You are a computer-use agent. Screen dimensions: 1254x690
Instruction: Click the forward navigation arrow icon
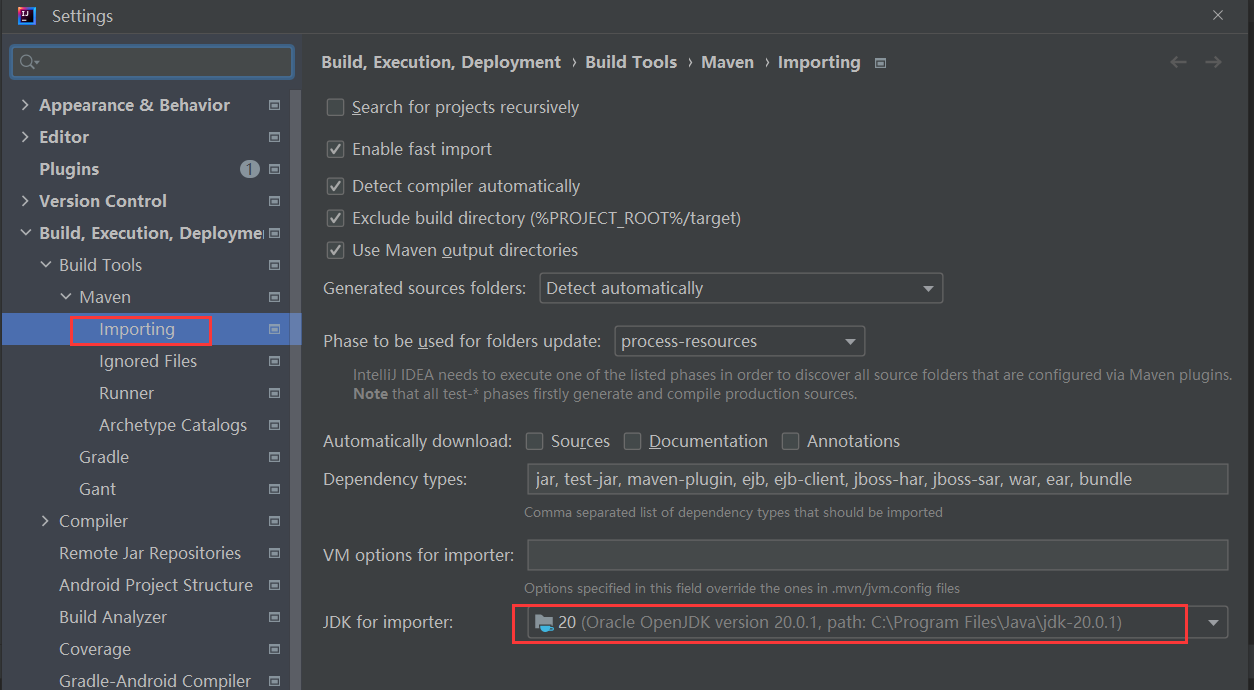[1213, 62]
